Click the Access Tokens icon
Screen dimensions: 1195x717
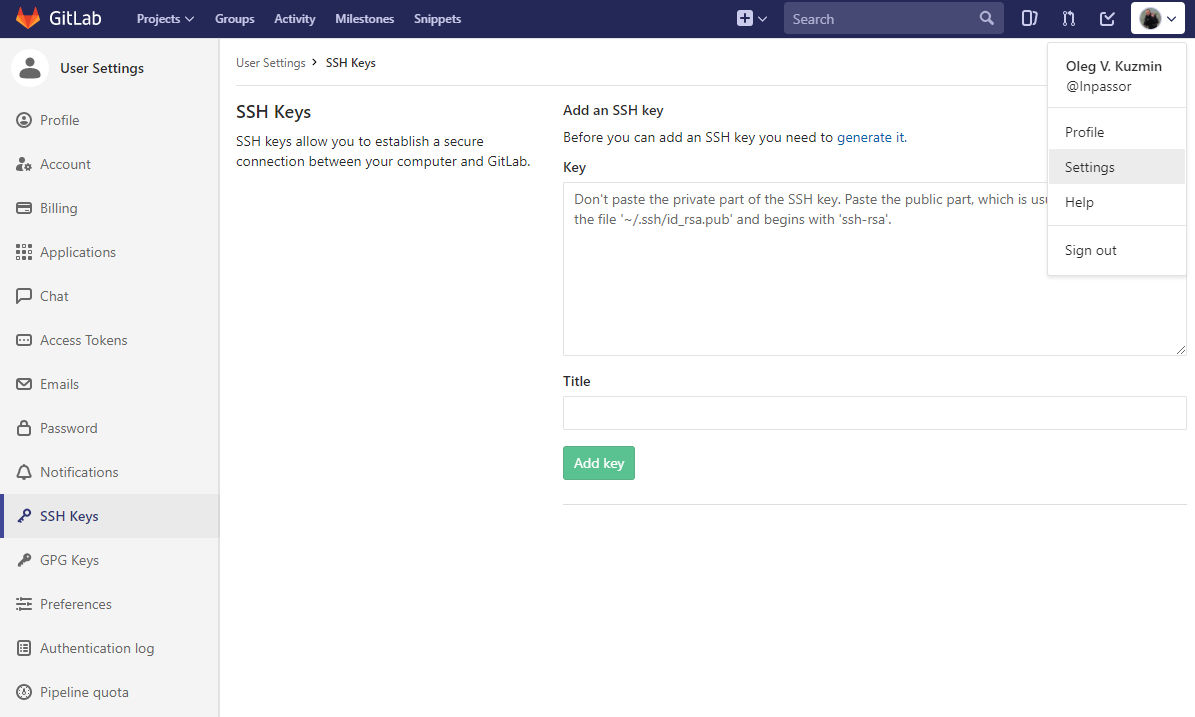(24, 341)
